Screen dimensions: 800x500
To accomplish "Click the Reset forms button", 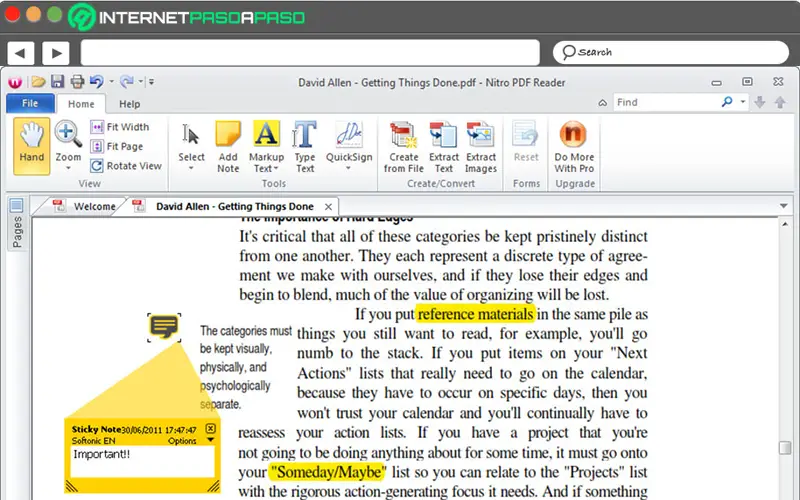I will point(526,142).
